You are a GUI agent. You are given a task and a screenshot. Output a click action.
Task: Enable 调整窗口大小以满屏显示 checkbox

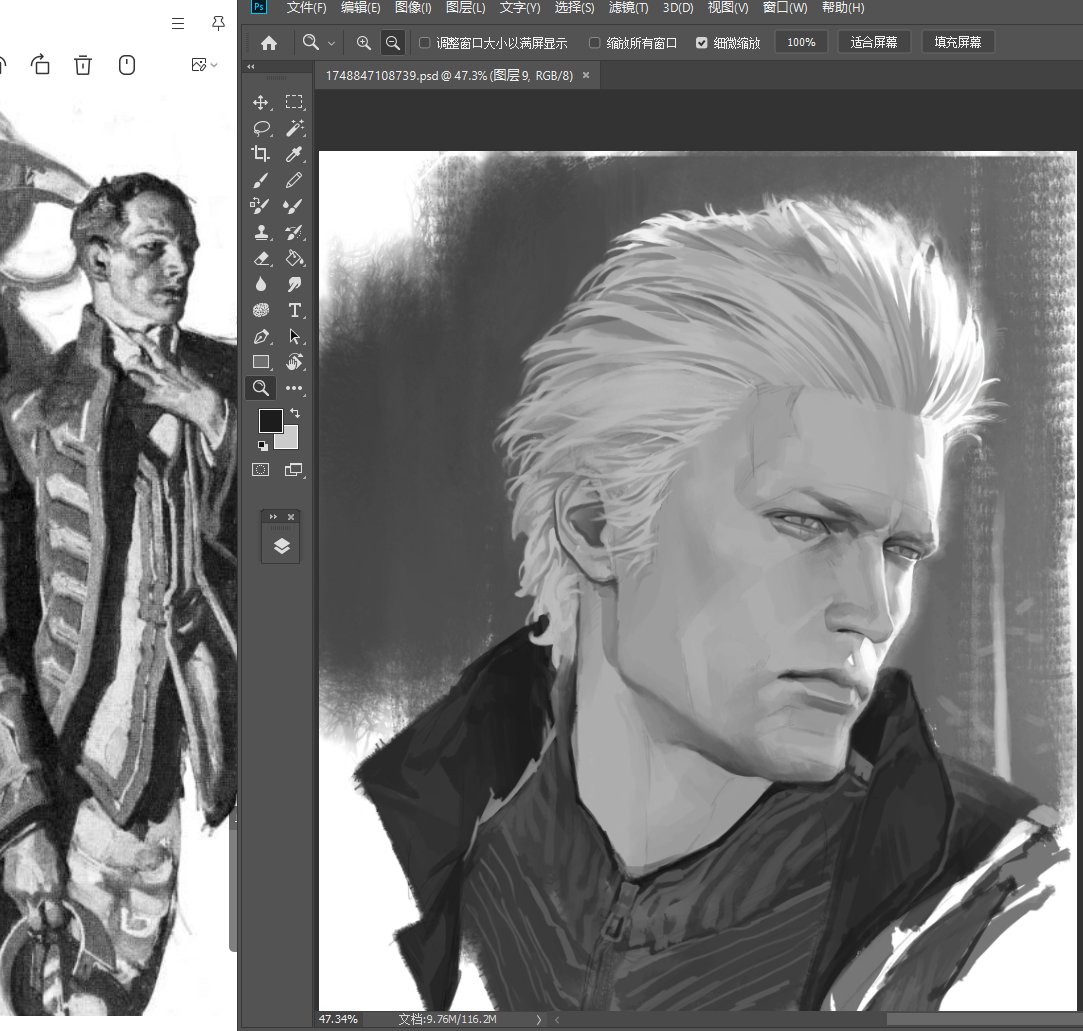(x=425, y=43)
